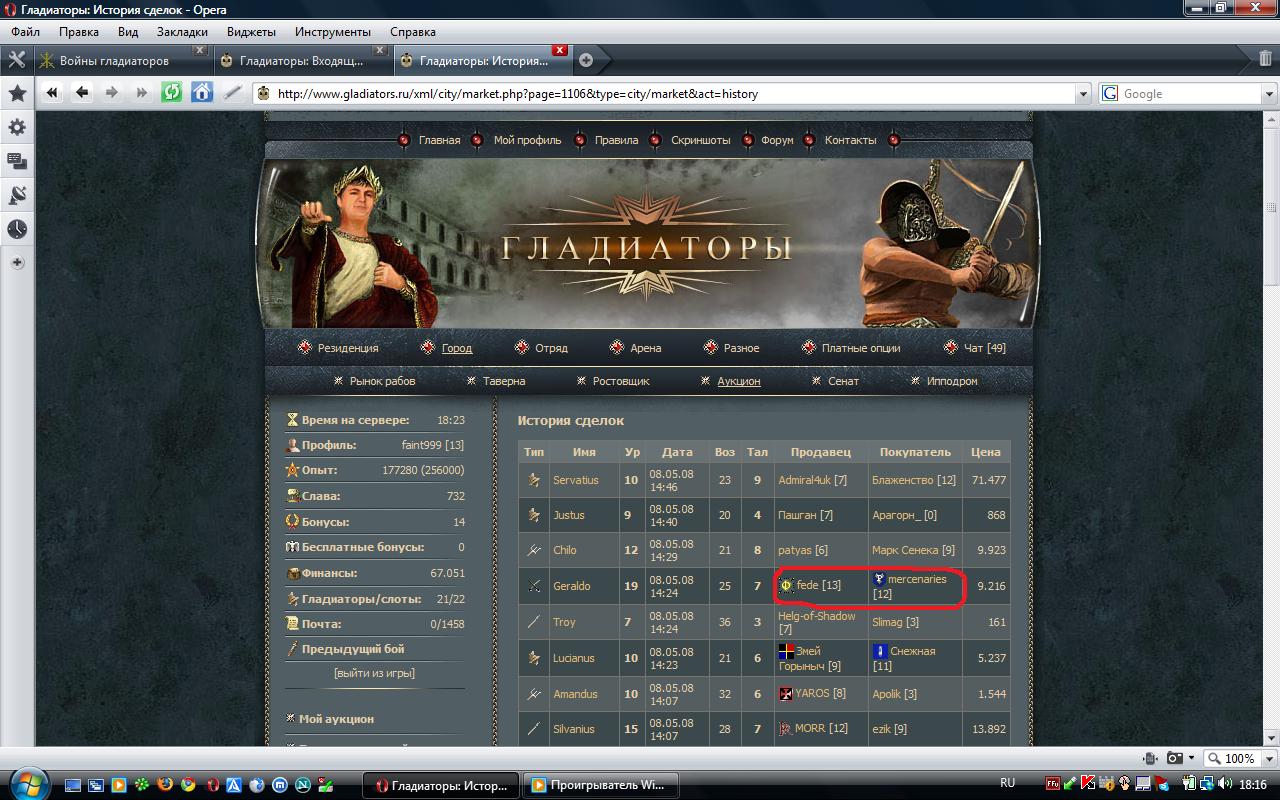The height and width of the screenshot is (800, 1280).
Task: Expand the search engine dropdown arrow
Action: click(x=1268, y=94)
